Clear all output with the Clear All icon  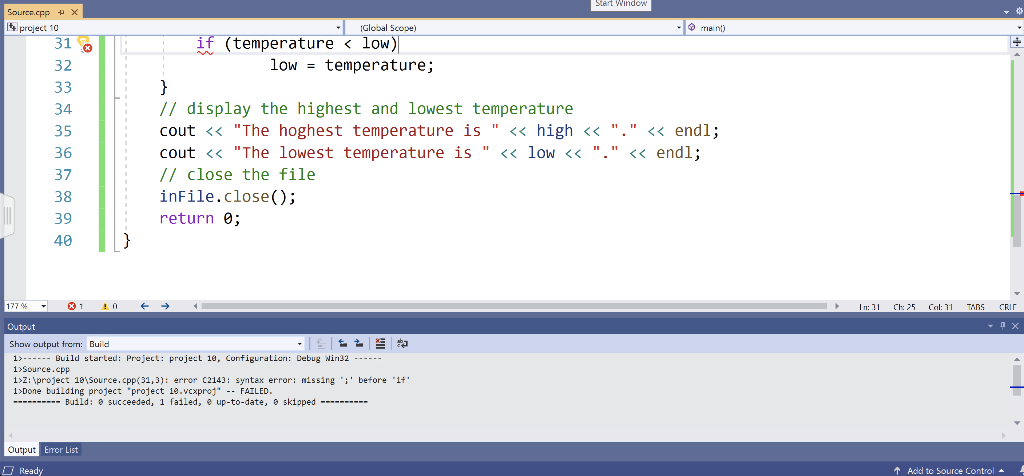click(381, 343)
